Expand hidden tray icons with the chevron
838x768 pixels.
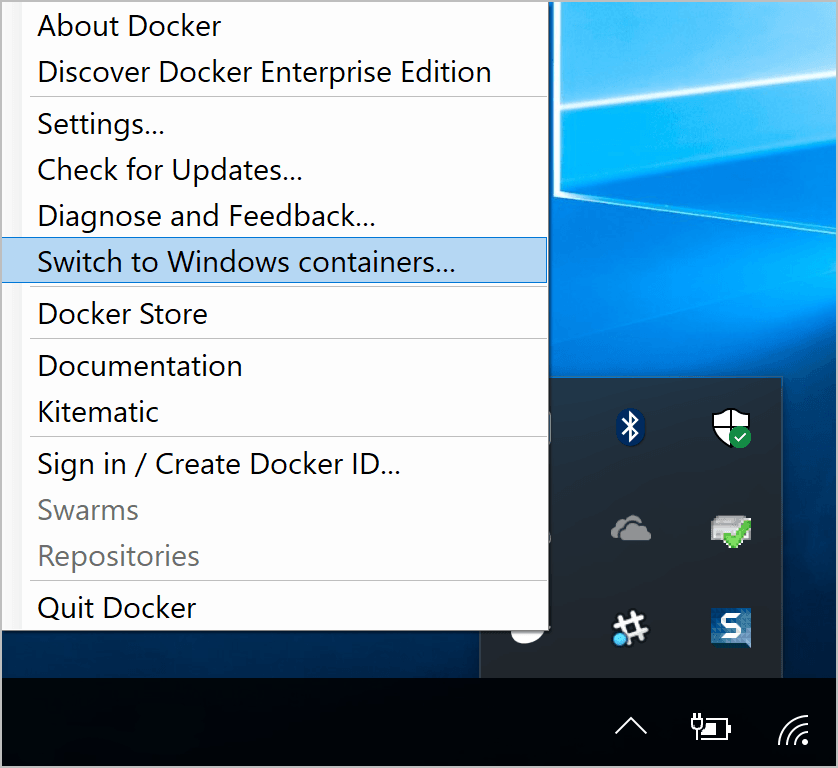630,726
